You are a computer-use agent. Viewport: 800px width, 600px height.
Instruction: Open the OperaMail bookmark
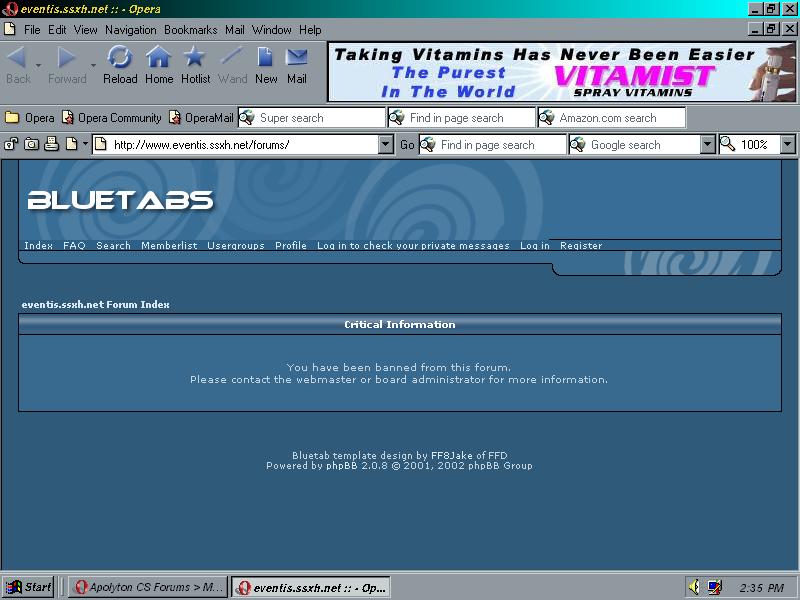201,118
